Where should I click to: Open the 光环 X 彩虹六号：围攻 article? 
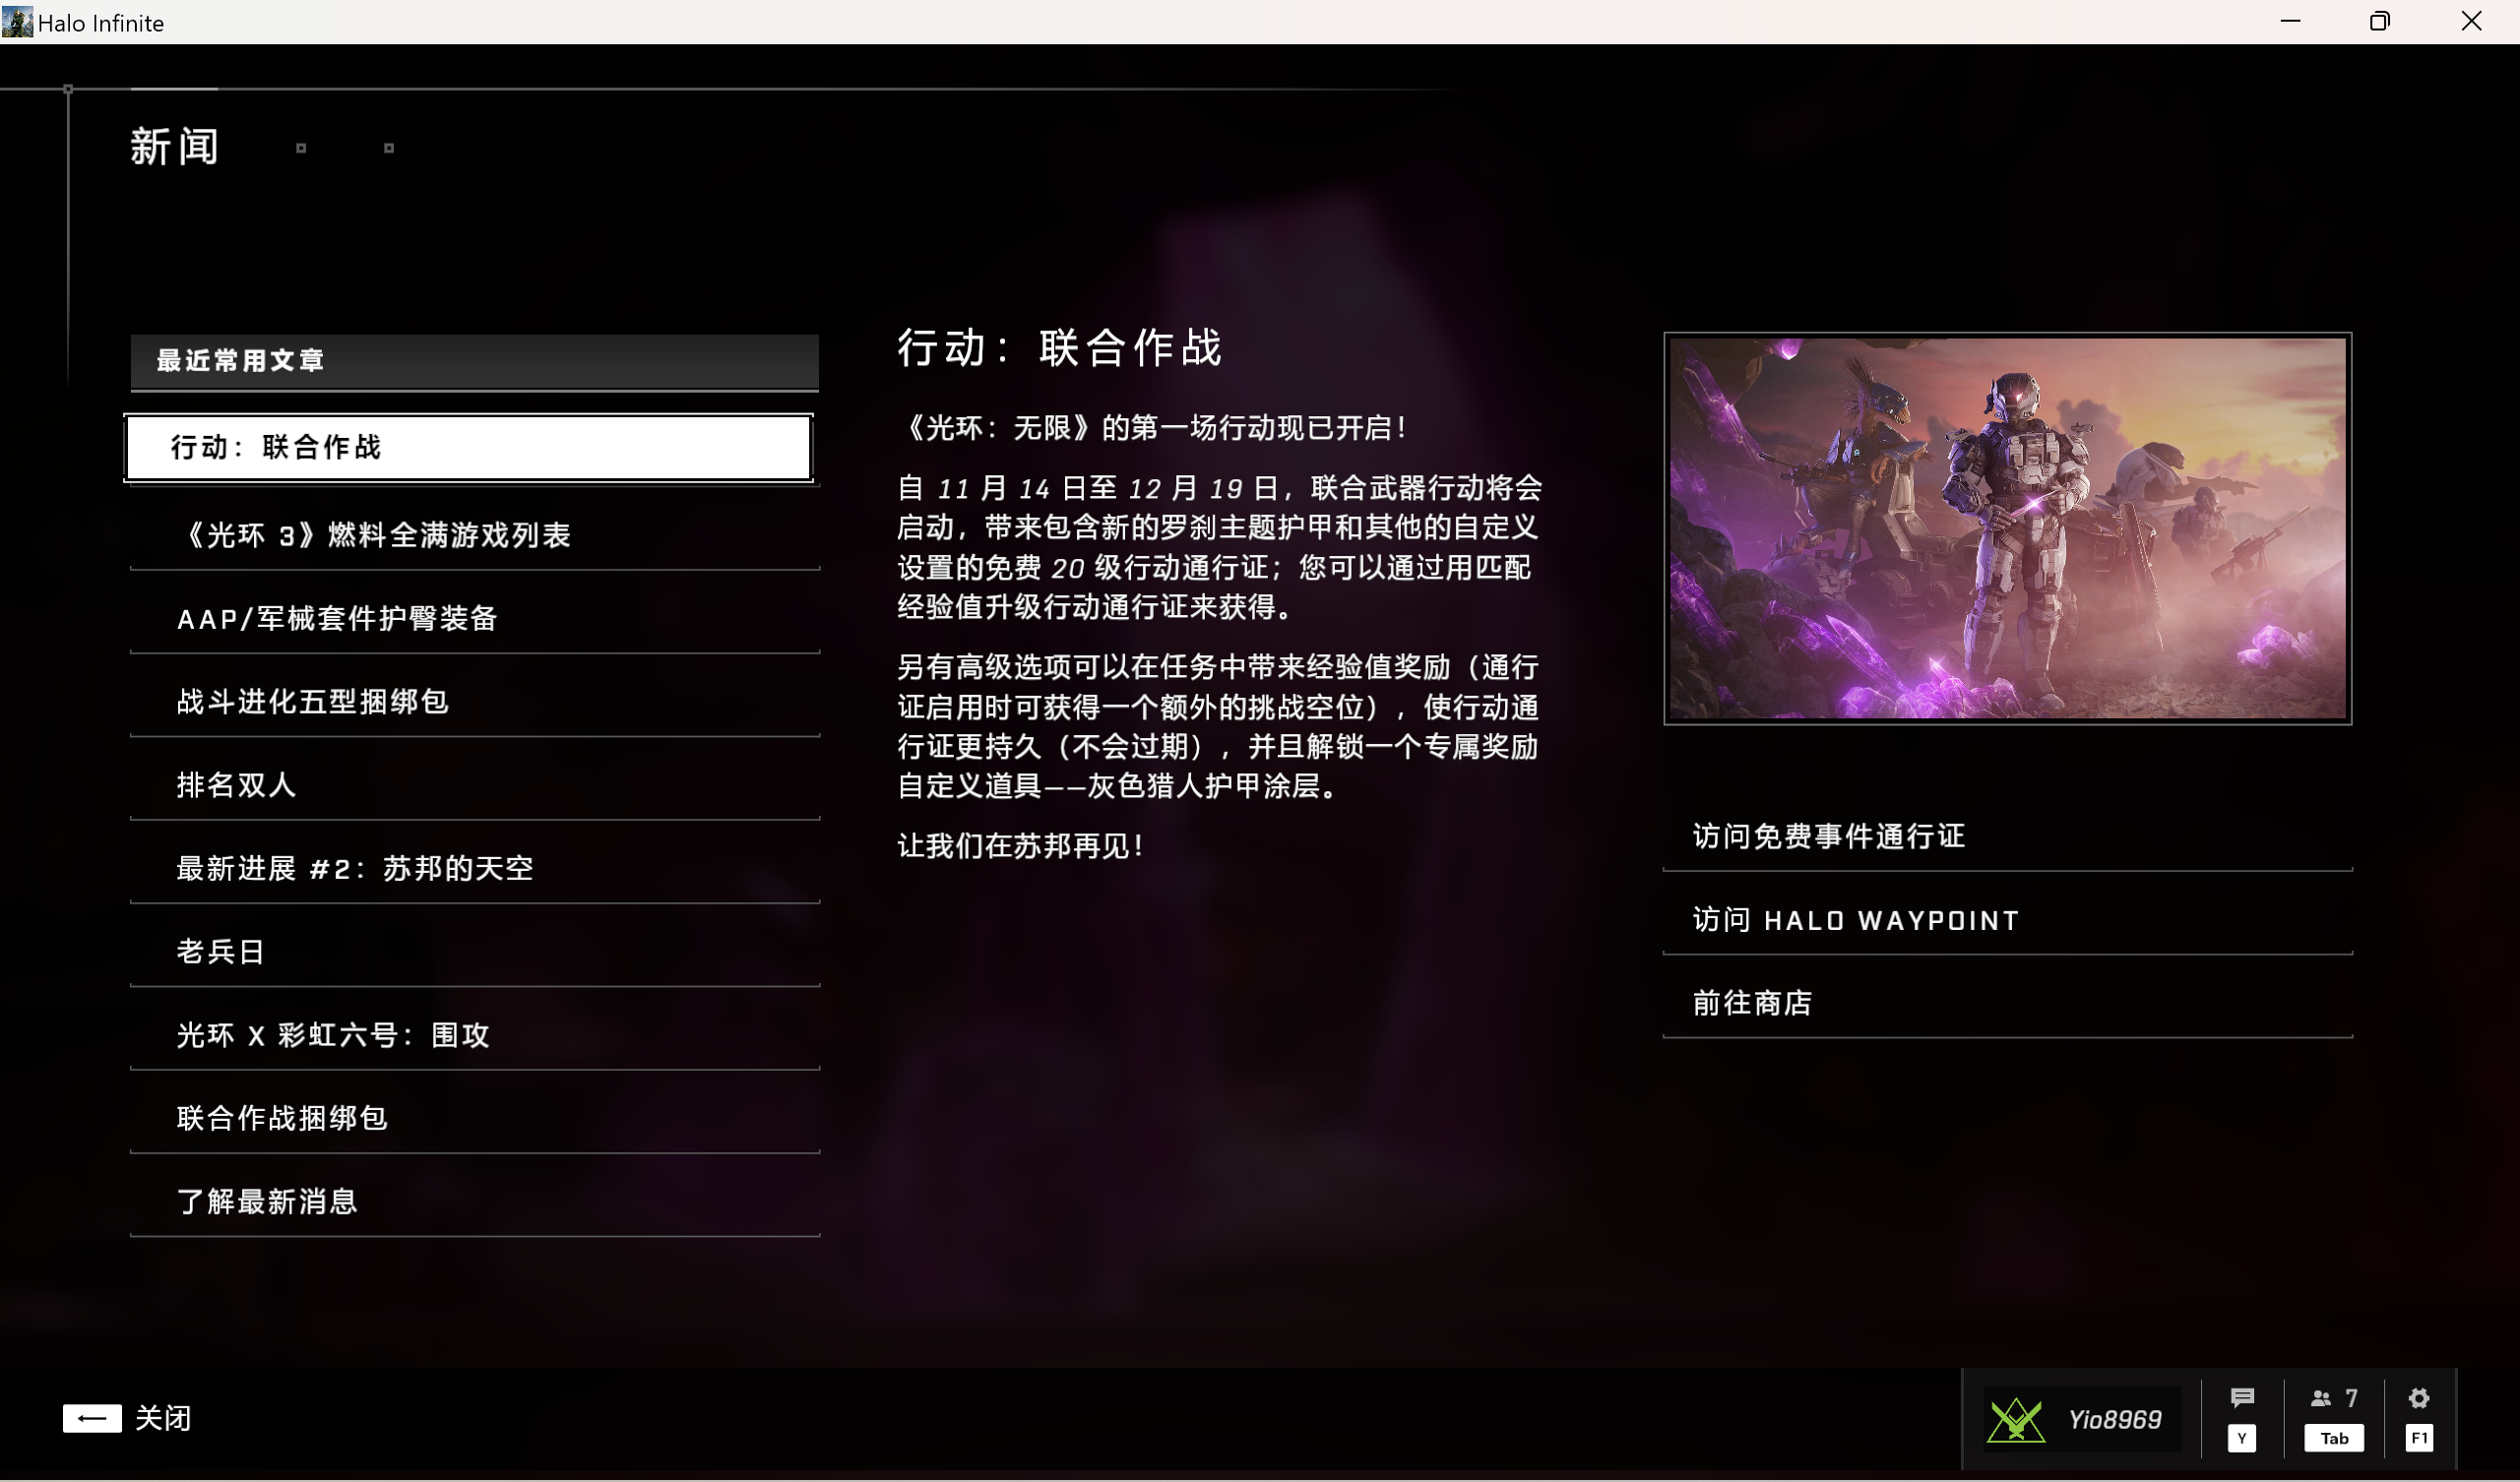(x=475, y=1034)
